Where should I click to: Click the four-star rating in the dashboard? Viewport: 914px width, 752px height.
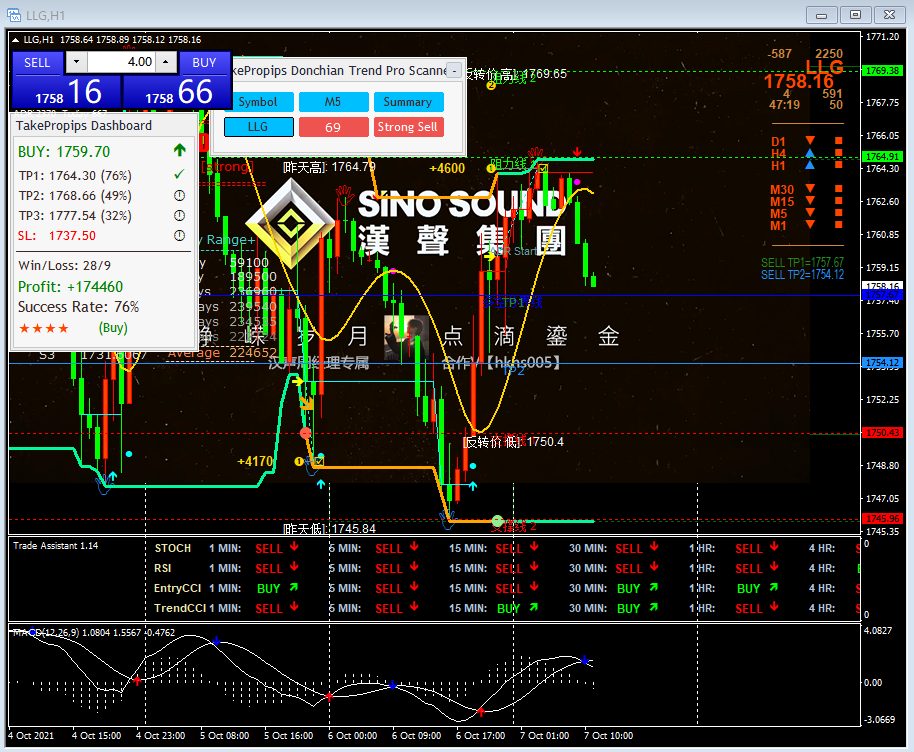tap(44, 328)
